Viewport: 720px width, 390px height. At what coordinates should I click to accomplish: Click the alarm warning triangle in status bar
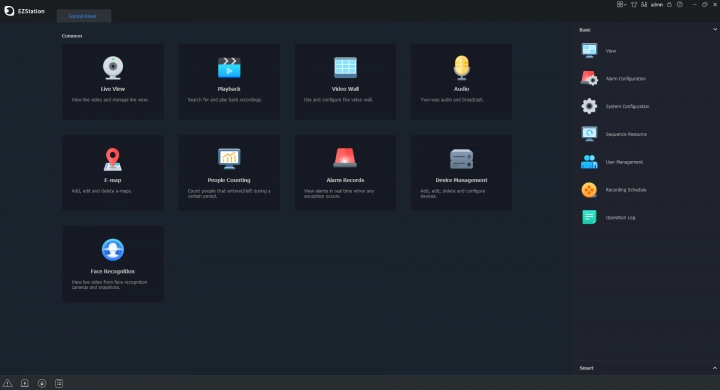coord(7,383)
